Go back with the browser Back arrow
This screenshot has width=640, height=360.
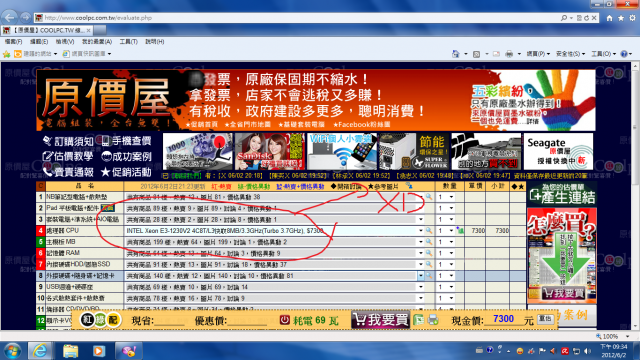tap(9, 17)
